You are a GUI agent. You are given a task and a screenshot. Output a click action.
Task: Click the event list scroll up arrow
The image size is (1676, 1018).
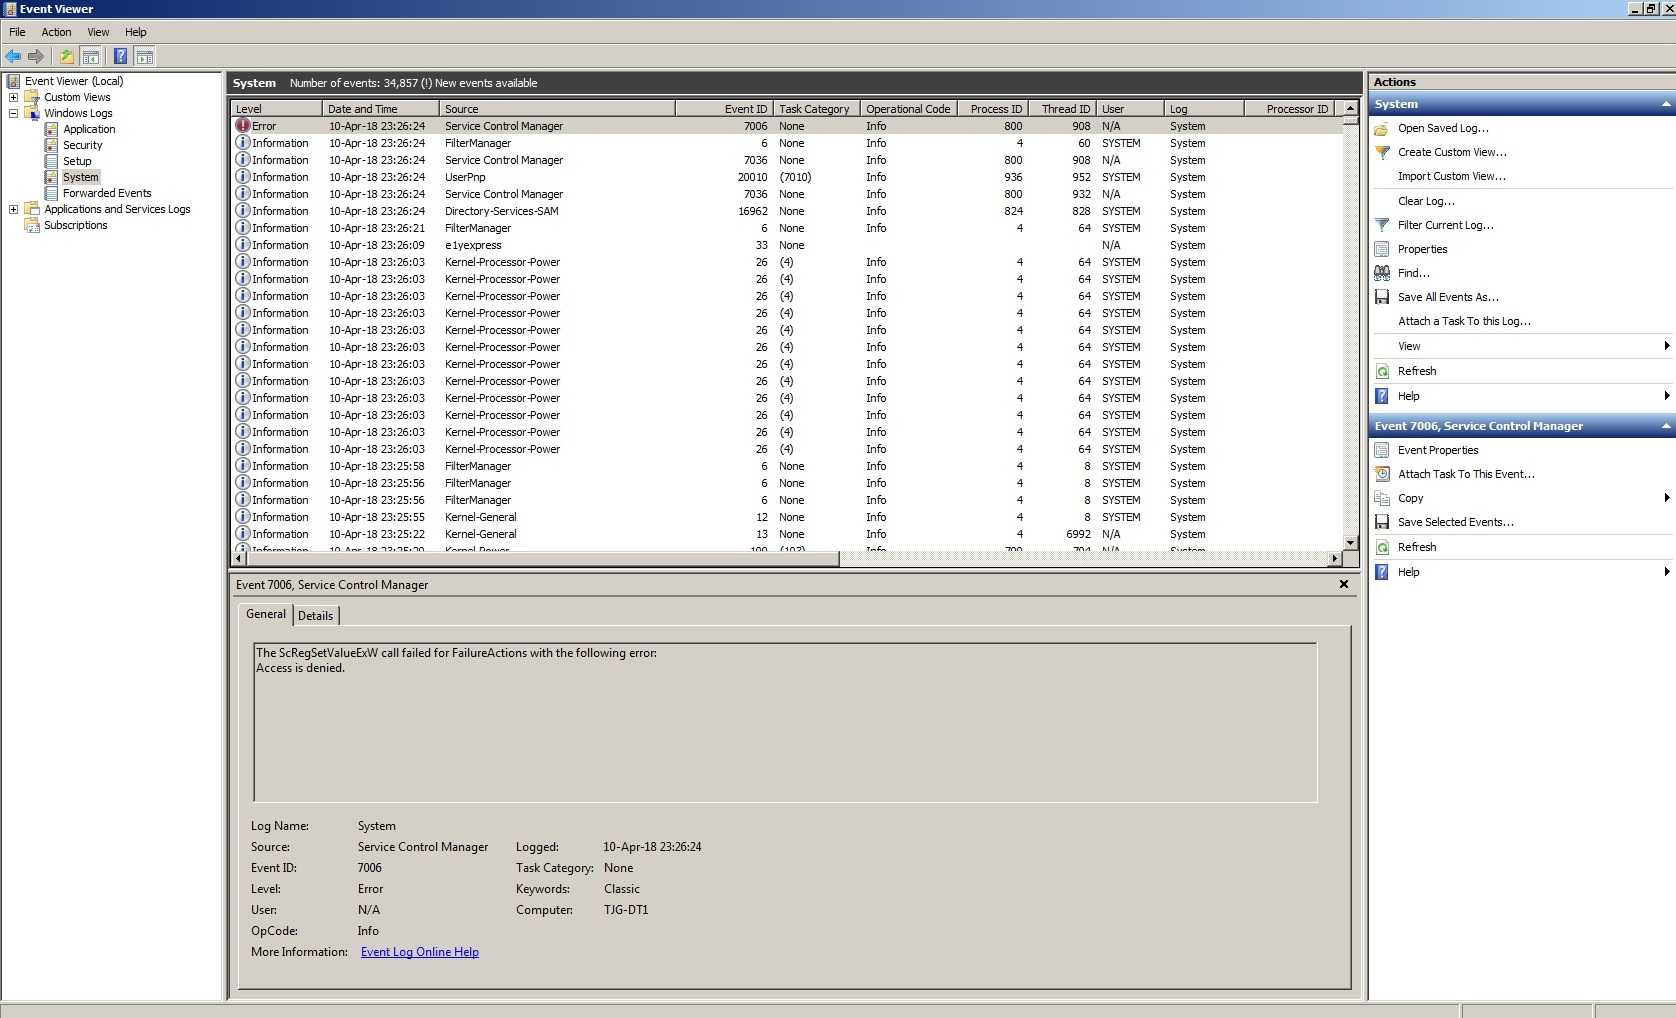(x=1350, y=108)
